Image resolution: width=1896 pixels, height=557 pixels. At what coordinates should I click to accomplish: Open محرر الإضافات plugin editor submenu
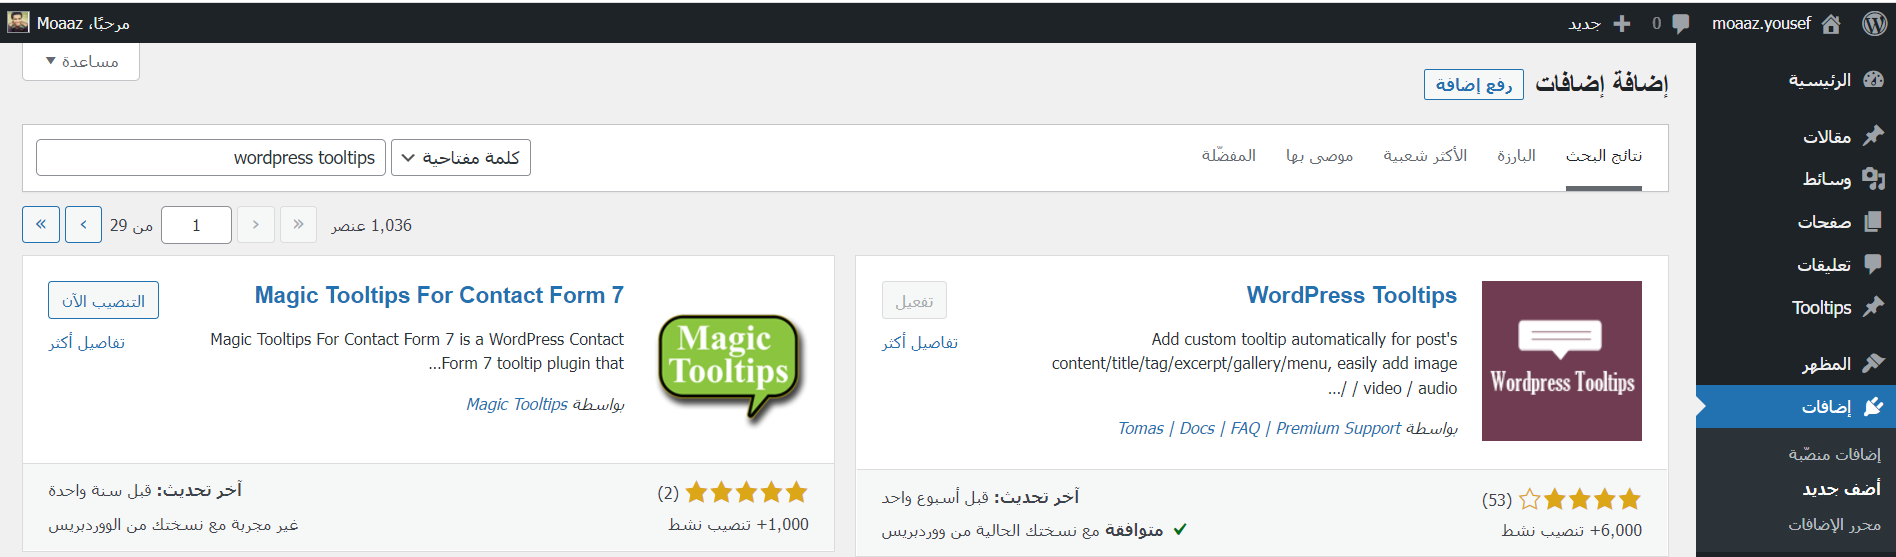pyautogui.click(x=1834, y=524)
